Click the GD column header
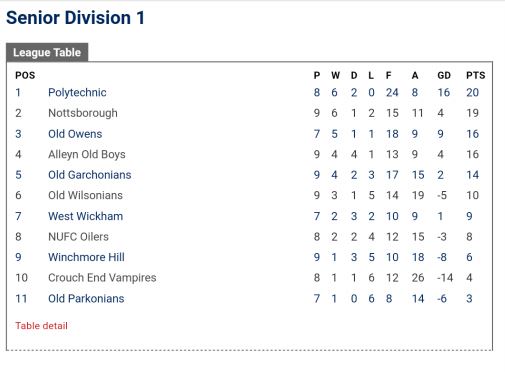 pyautogui.click(x=444, y=75)
